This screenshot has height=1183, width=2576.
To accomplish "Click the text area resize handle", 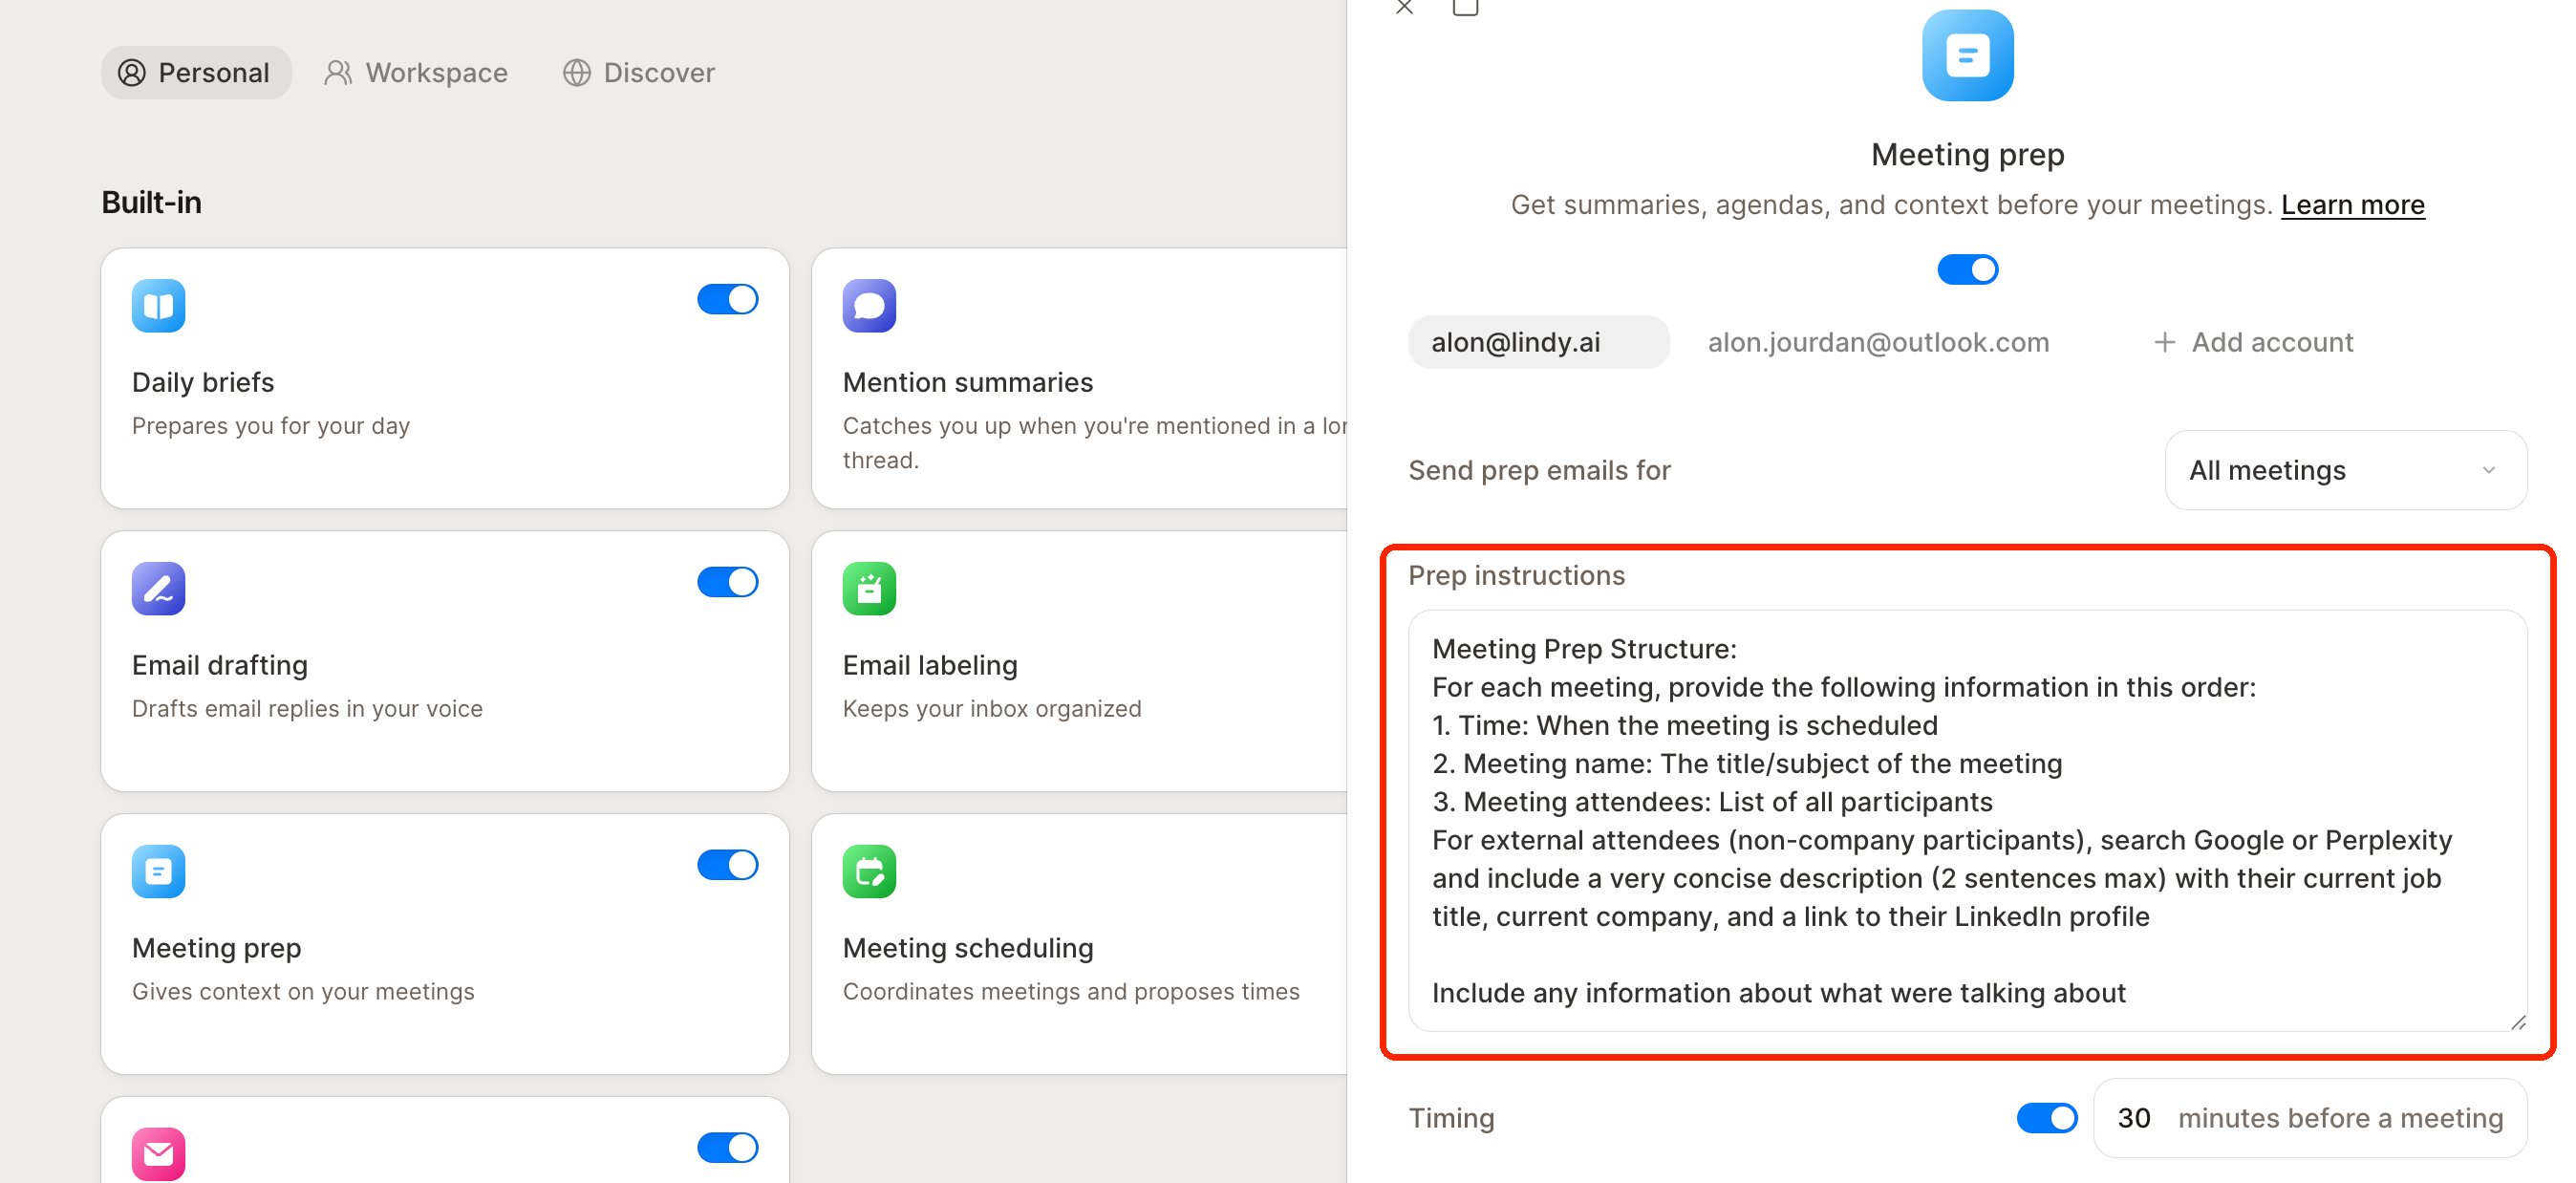I will point(2518,1022).
